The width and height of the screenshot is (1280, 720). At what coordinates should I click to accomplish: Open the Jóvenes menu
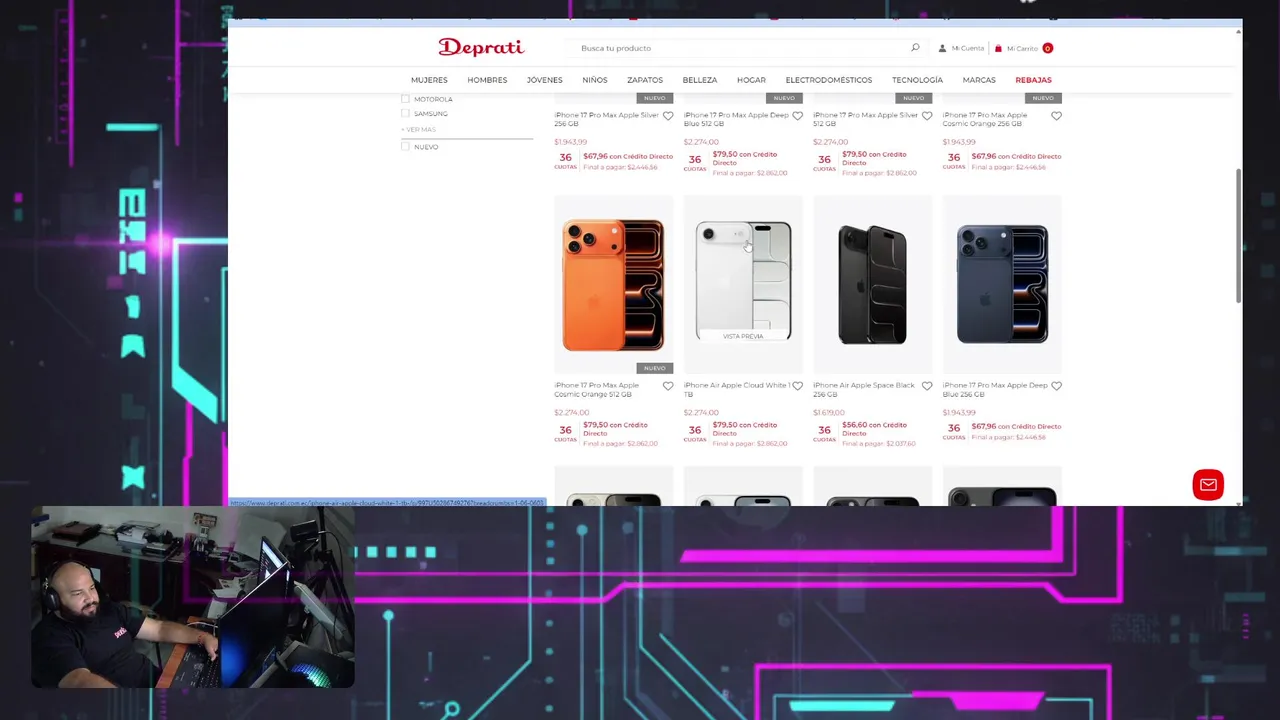click(544, 80)
